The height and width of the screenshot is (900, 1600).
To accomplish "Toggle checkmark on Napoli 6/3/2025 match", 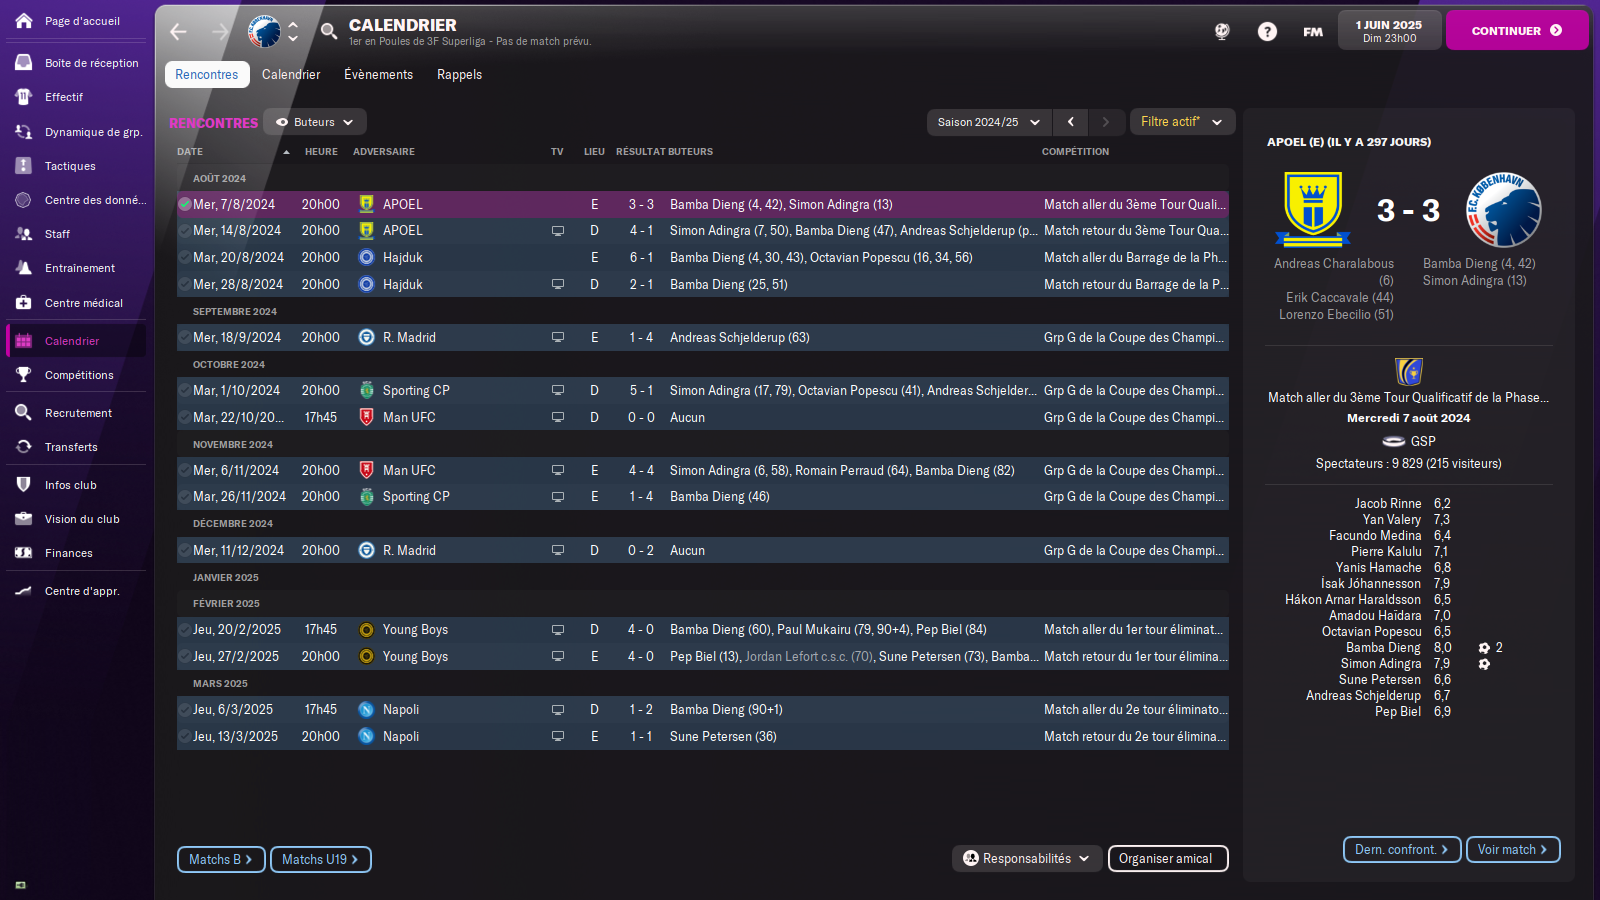I will tap(185, 710).
